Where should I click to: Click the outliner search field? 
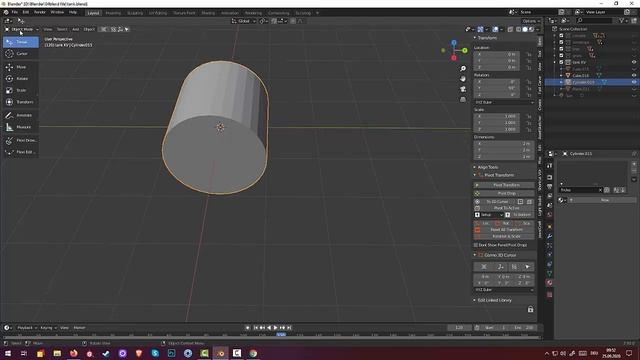[594, 20]
